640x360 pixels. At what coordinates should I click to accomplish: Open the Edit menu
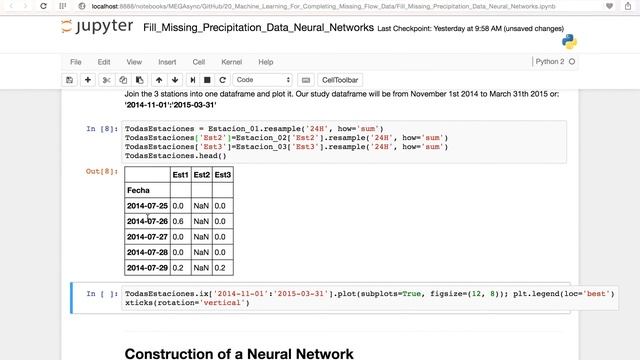tap(104, 62)
